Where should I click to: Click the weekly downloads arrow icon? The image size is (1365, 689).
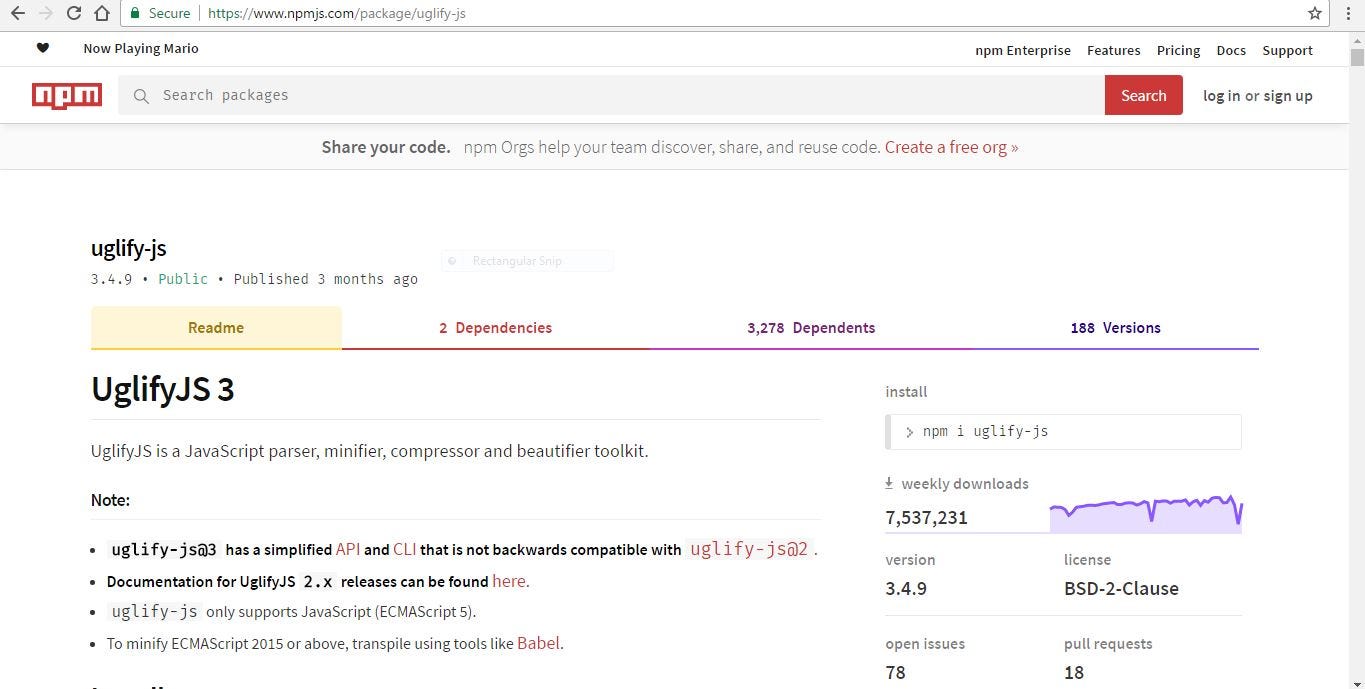[889, 483]
